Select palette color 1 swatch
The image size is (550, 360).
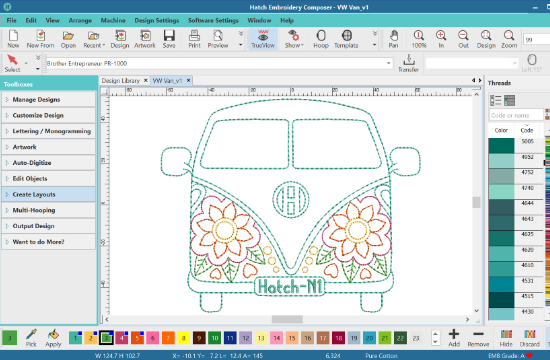point(75,338)
